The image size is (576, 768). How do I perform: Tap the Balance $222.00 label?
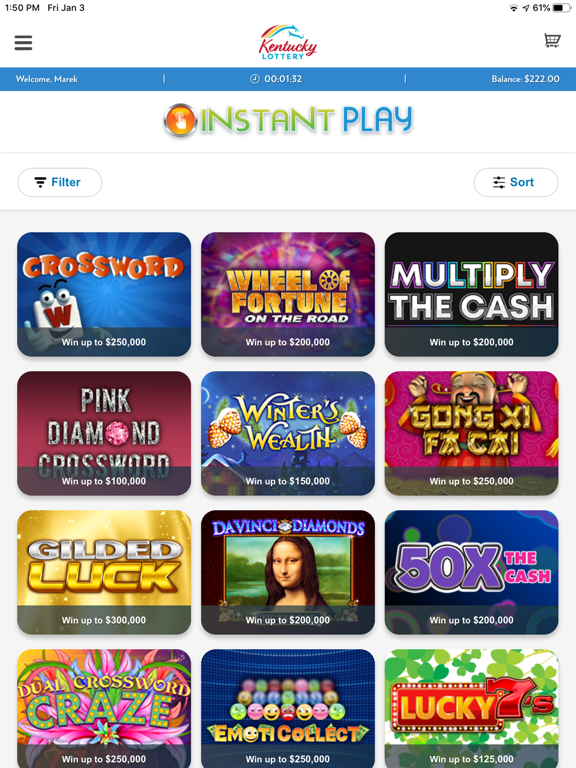coord(525,79)
